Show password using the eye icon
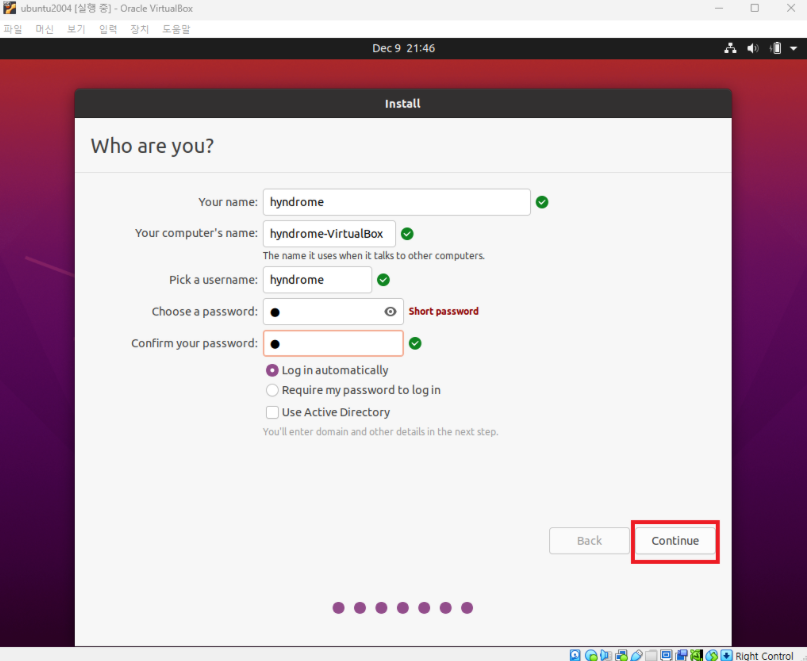 (390, 311)
